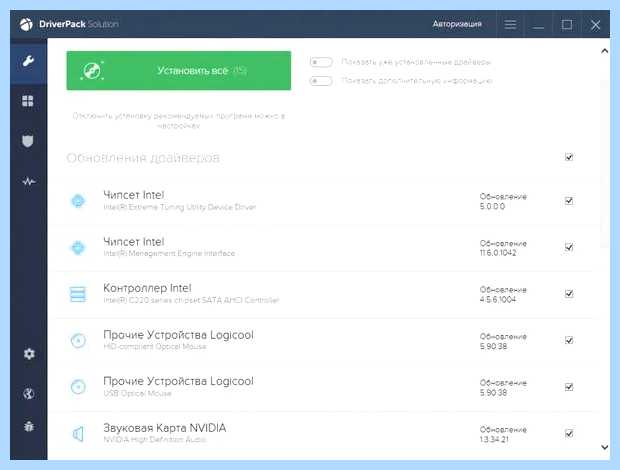Click the update version 5.0.0.0

pos(492,206)
